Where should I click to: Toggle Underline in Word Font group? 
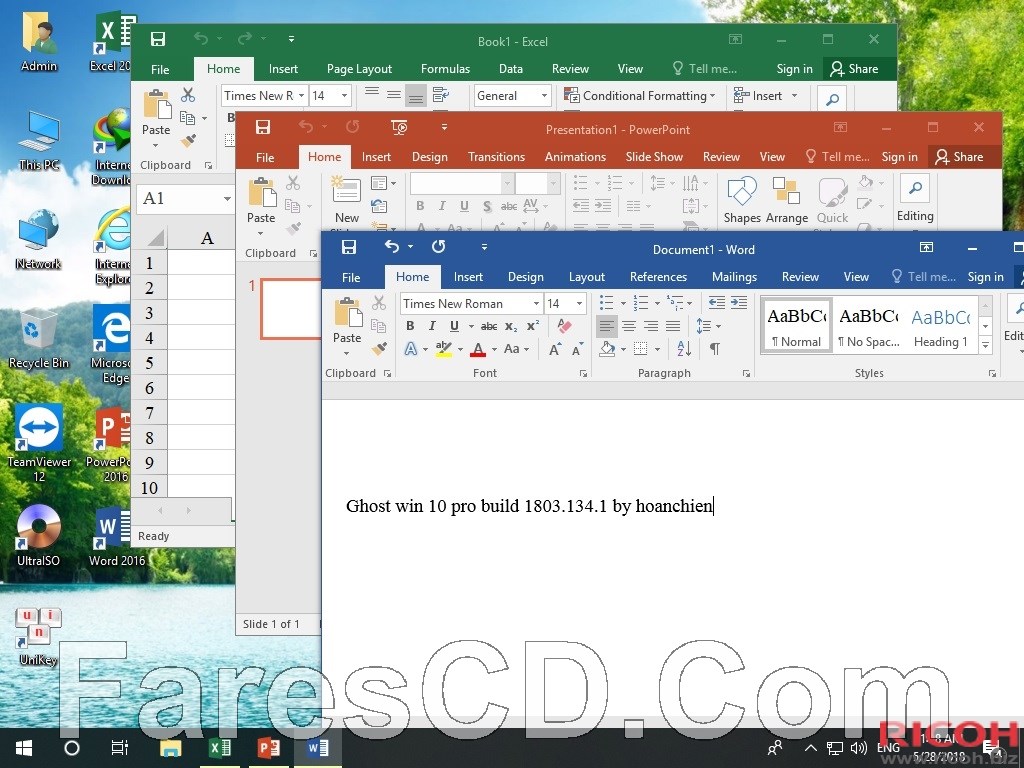click(454, 326)
